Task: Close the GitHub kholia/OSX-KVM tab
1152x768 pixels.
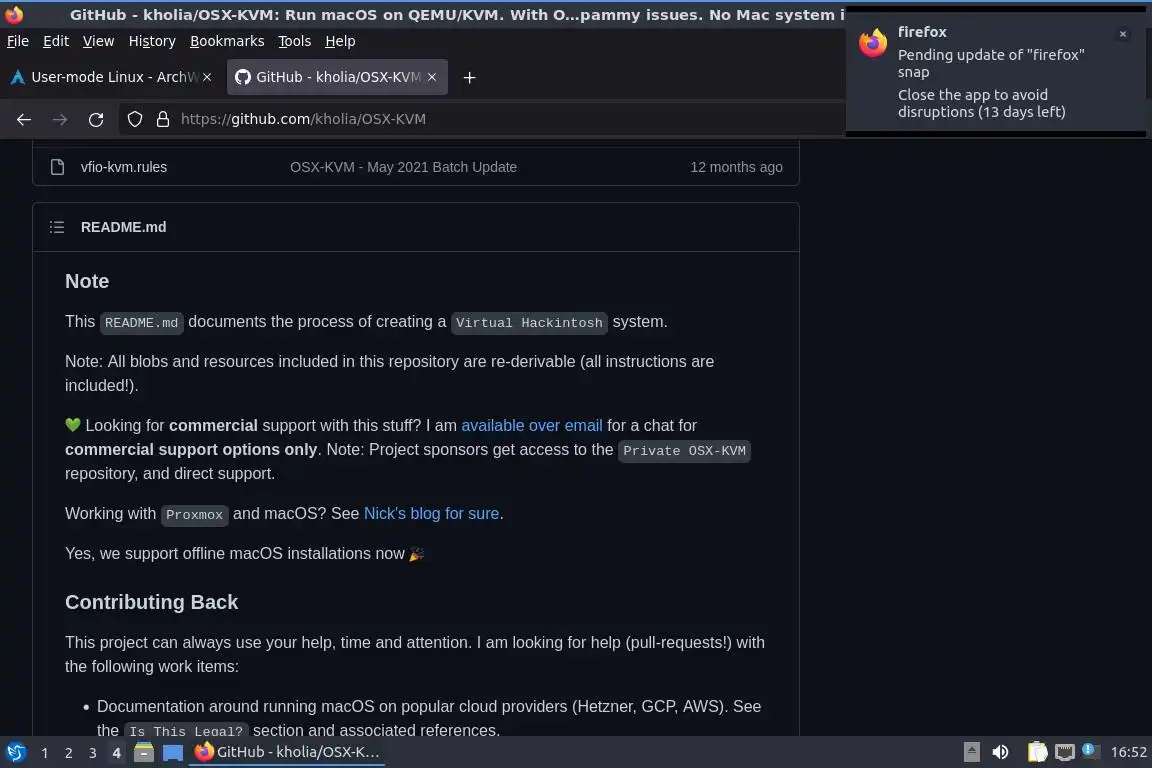Action: (432, 77)
